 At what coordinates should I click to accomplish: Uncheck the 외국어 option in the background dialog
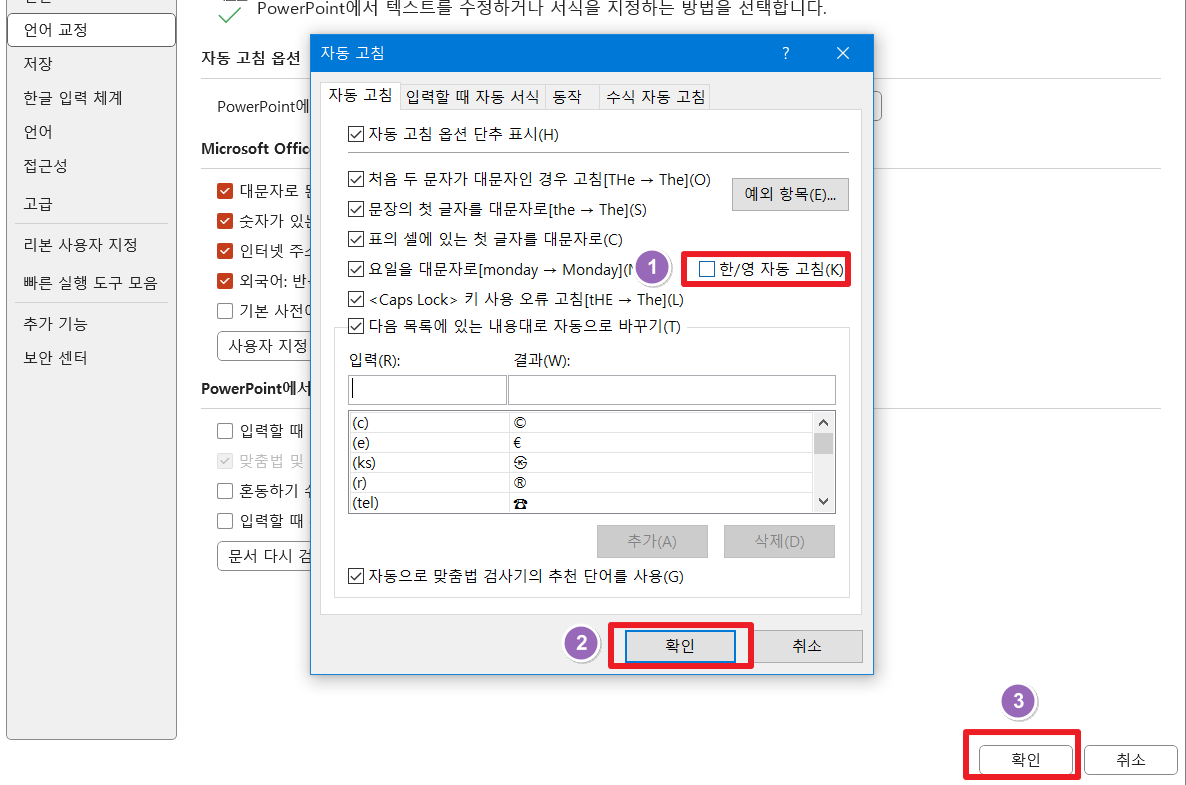coord(225,282)
